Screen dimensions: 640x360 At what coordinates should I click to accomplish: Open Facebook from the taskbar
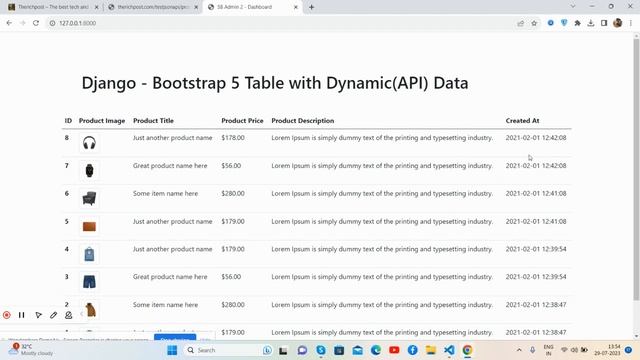[413, 350]
